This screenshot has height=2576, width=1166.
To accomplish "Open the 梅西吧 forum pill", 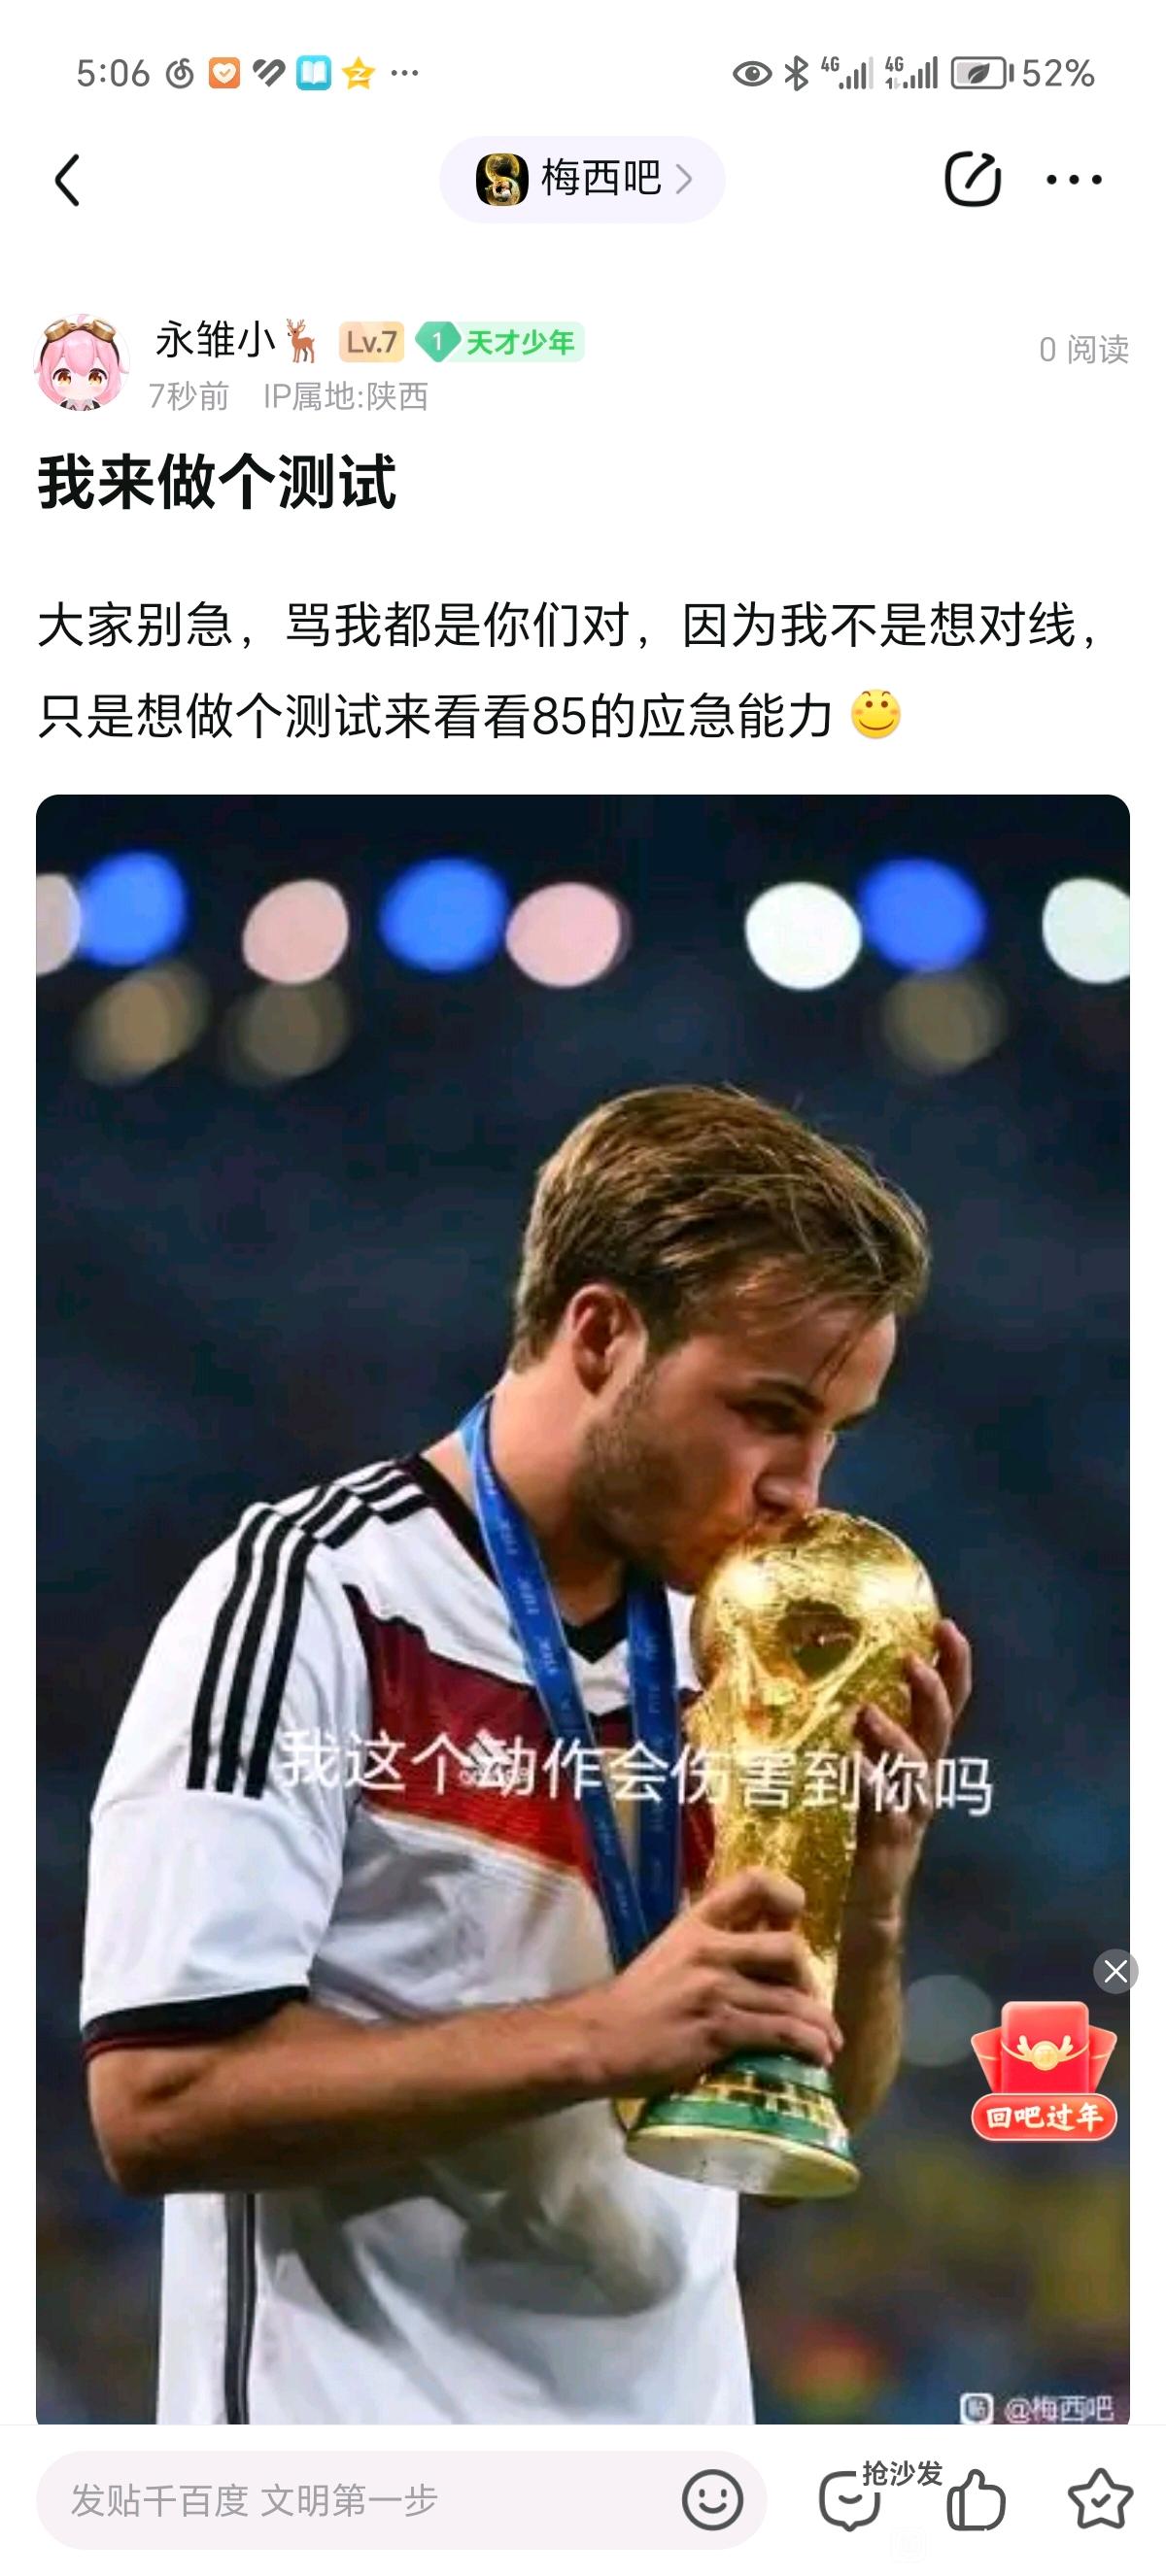I will pos(582,180).
